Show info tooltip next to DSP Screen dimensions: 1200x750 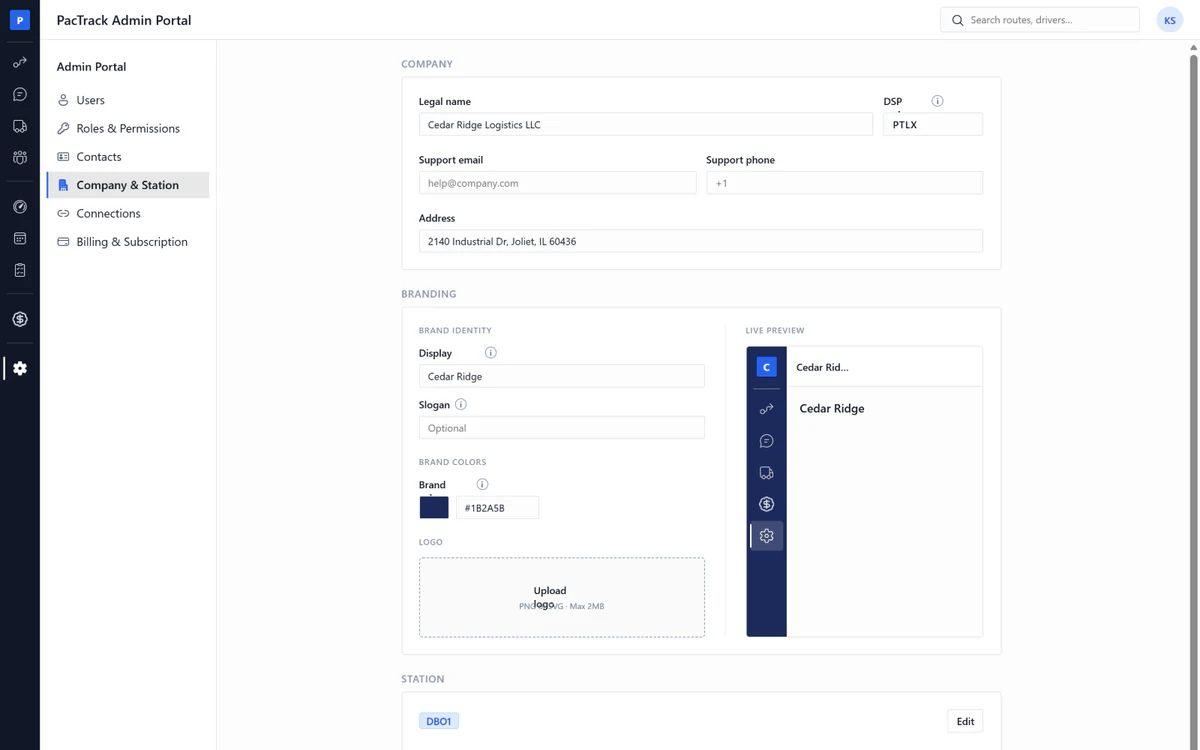[937, 101]
